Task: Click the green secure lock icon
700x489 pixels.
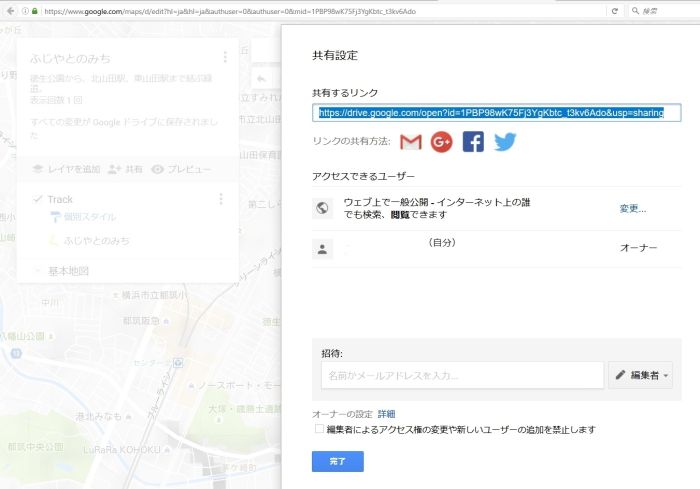Action: click(34, 11)
